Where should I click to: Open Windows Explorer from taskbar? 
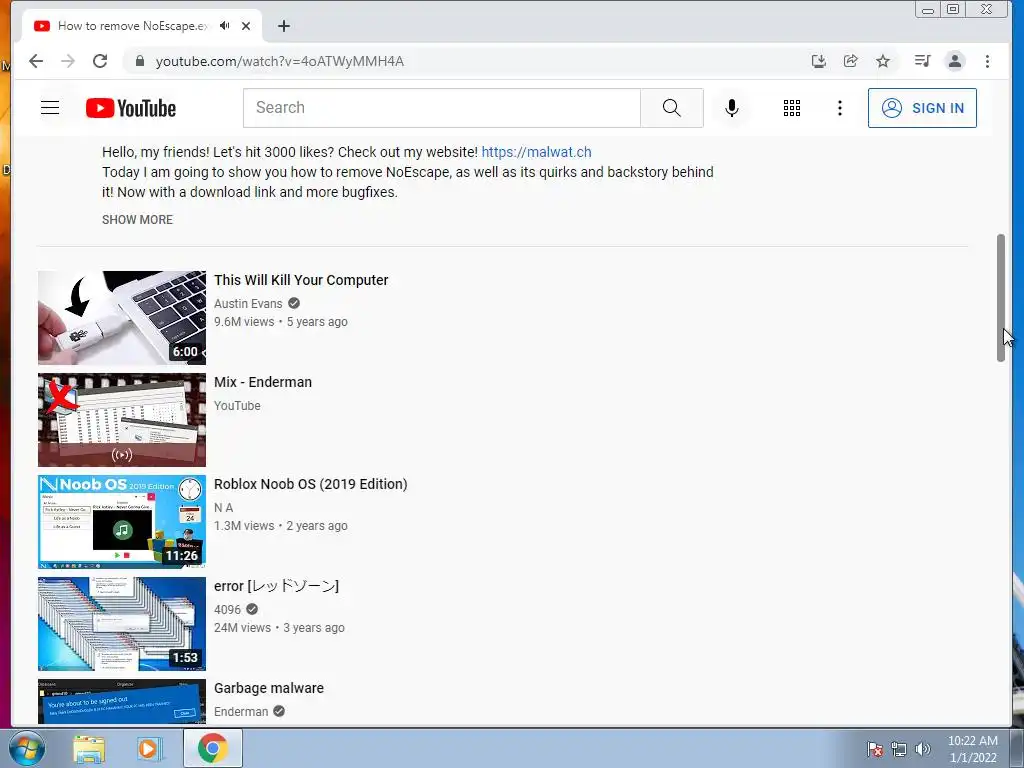point(89,748)
